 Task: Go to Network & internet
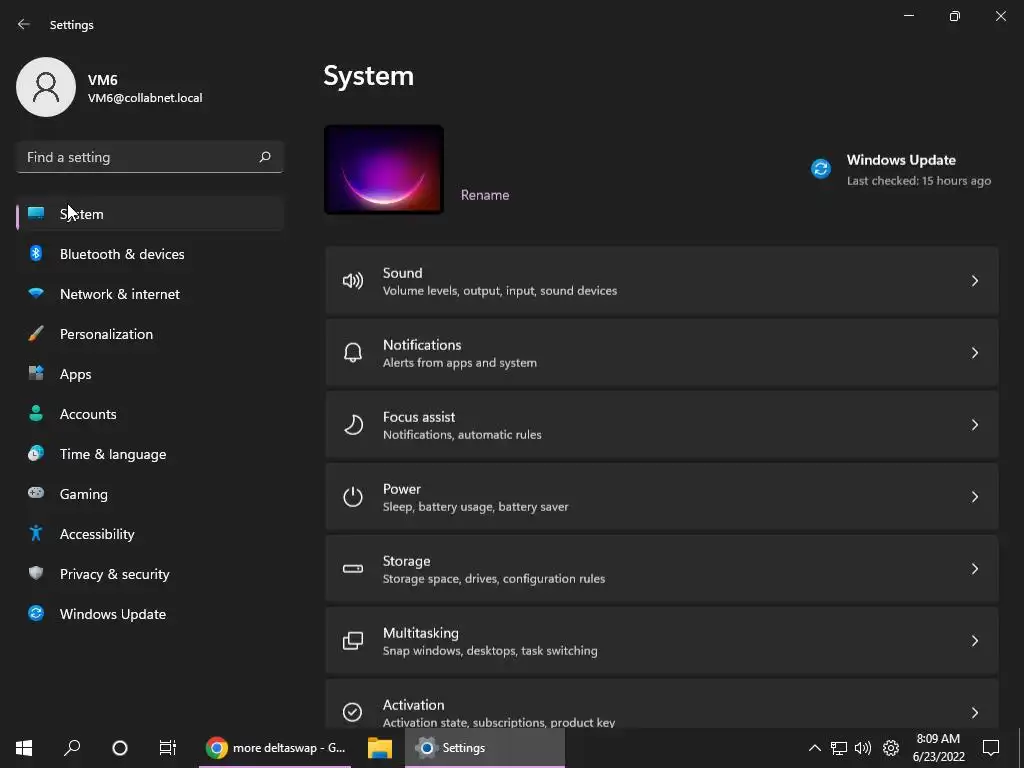point(150,294)
